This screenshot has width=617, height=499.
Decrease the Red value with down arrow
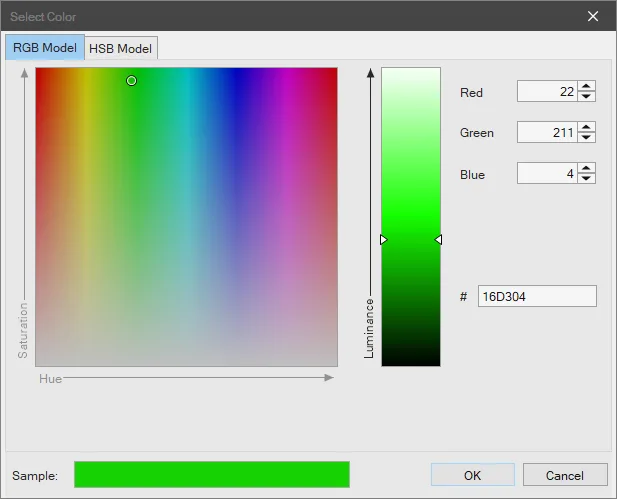(x=587, y=96)
